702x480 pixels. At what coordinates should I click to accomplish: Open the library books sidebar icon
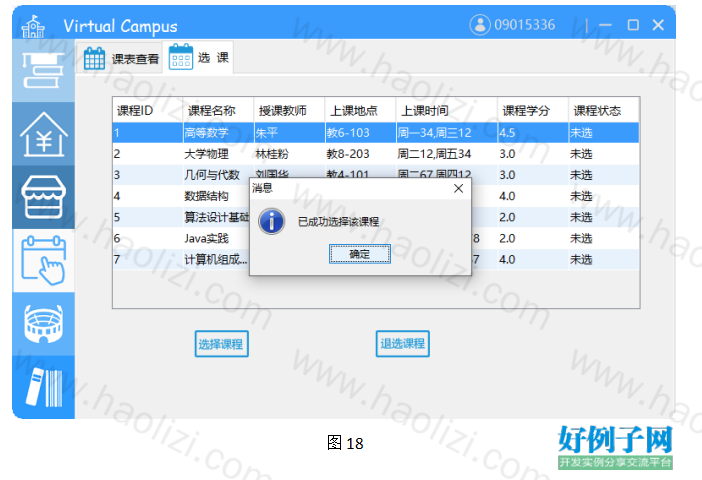tap(43, 387)
